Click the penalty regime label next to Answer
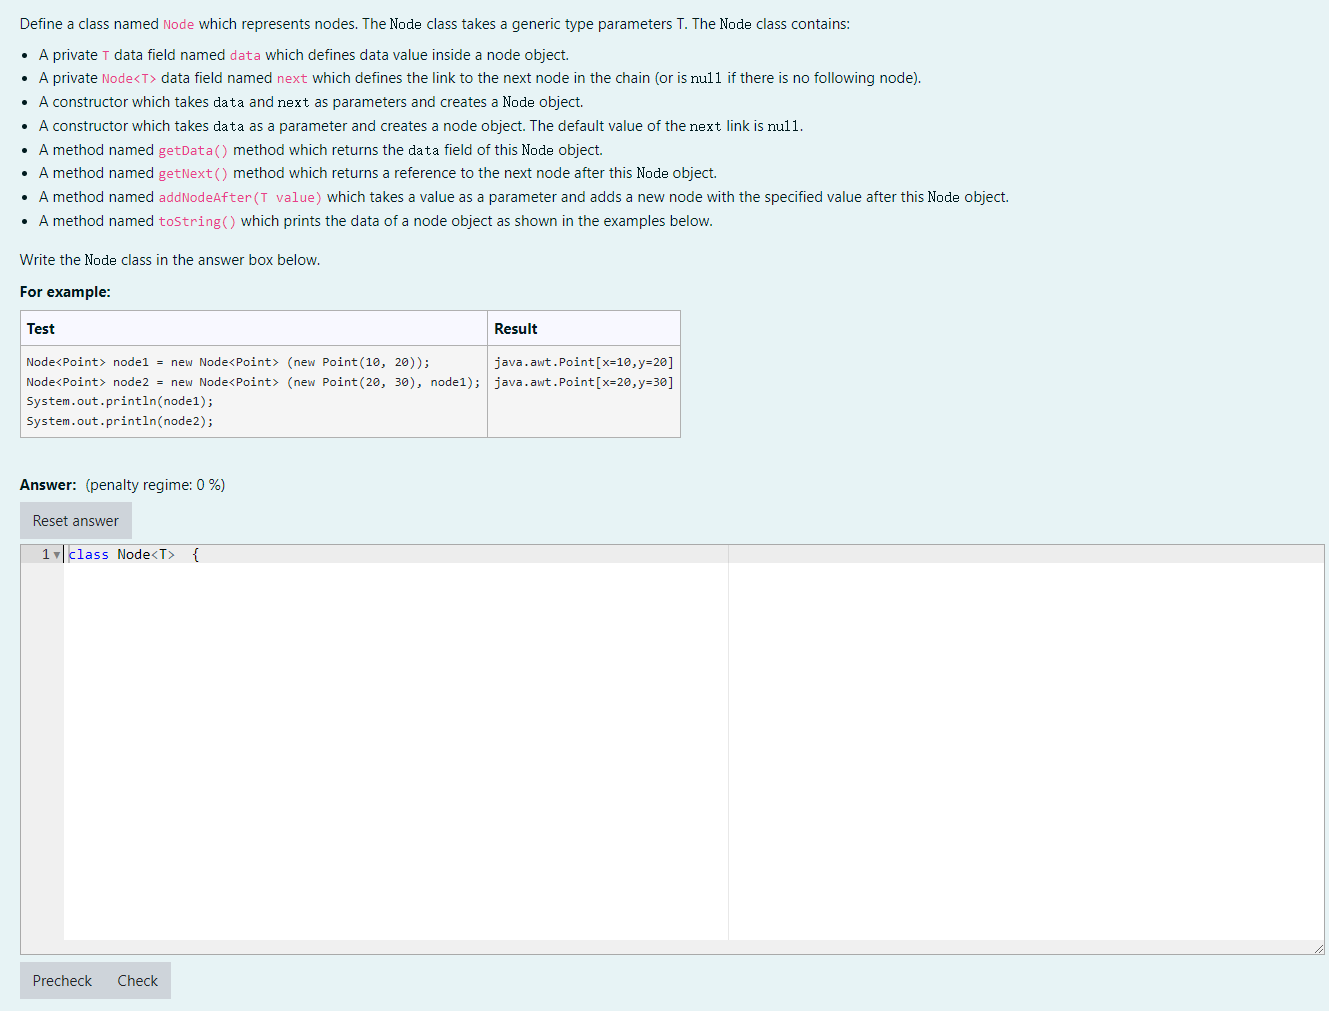 point(154,485)
